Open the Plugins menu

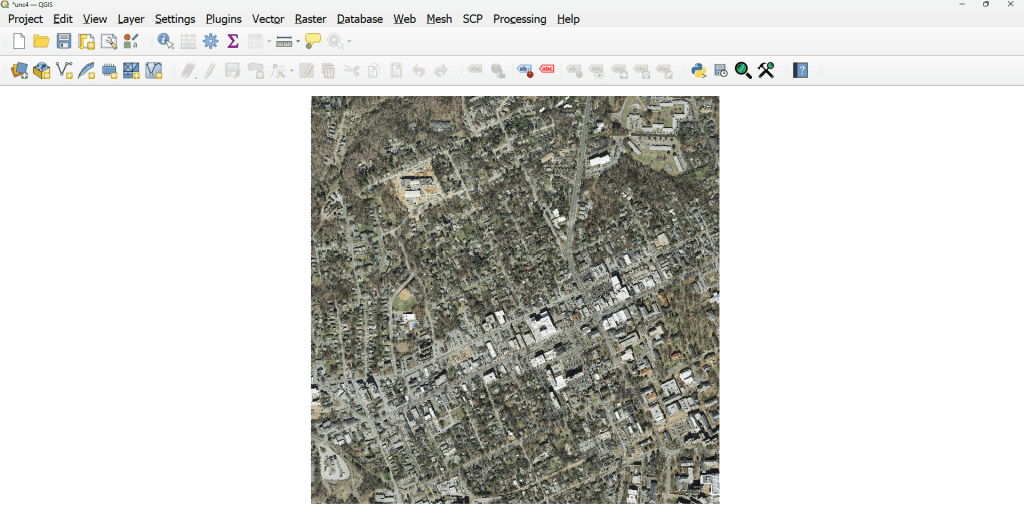click(223, 19)
